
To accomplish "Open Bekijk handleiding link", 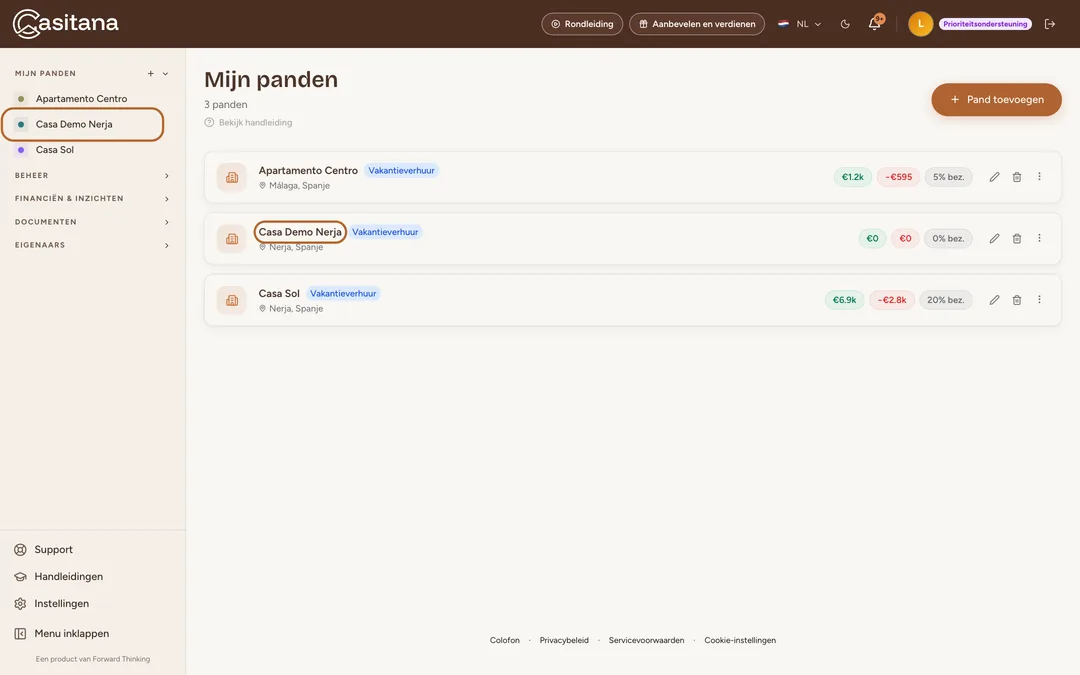I will (x=249, y=123).
